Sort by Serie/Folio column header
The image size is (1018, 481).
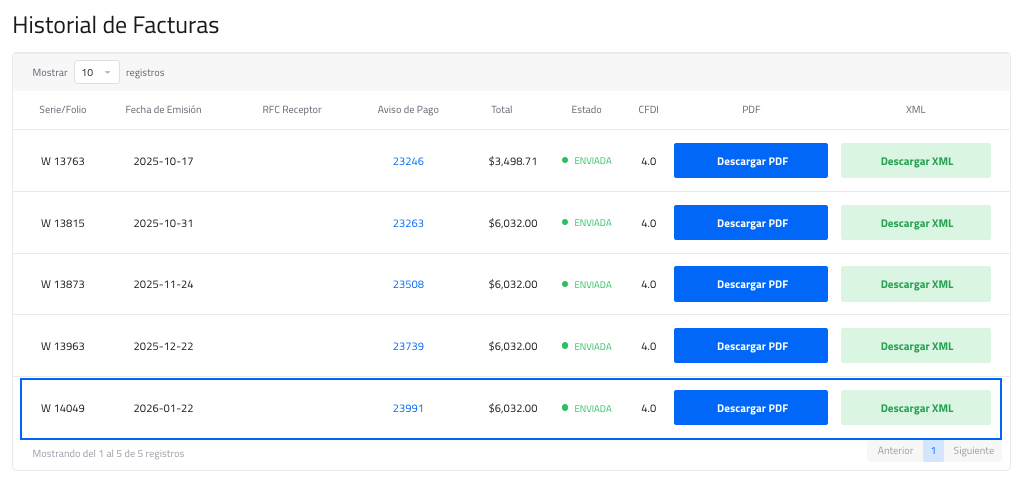(x=63, y=110)
